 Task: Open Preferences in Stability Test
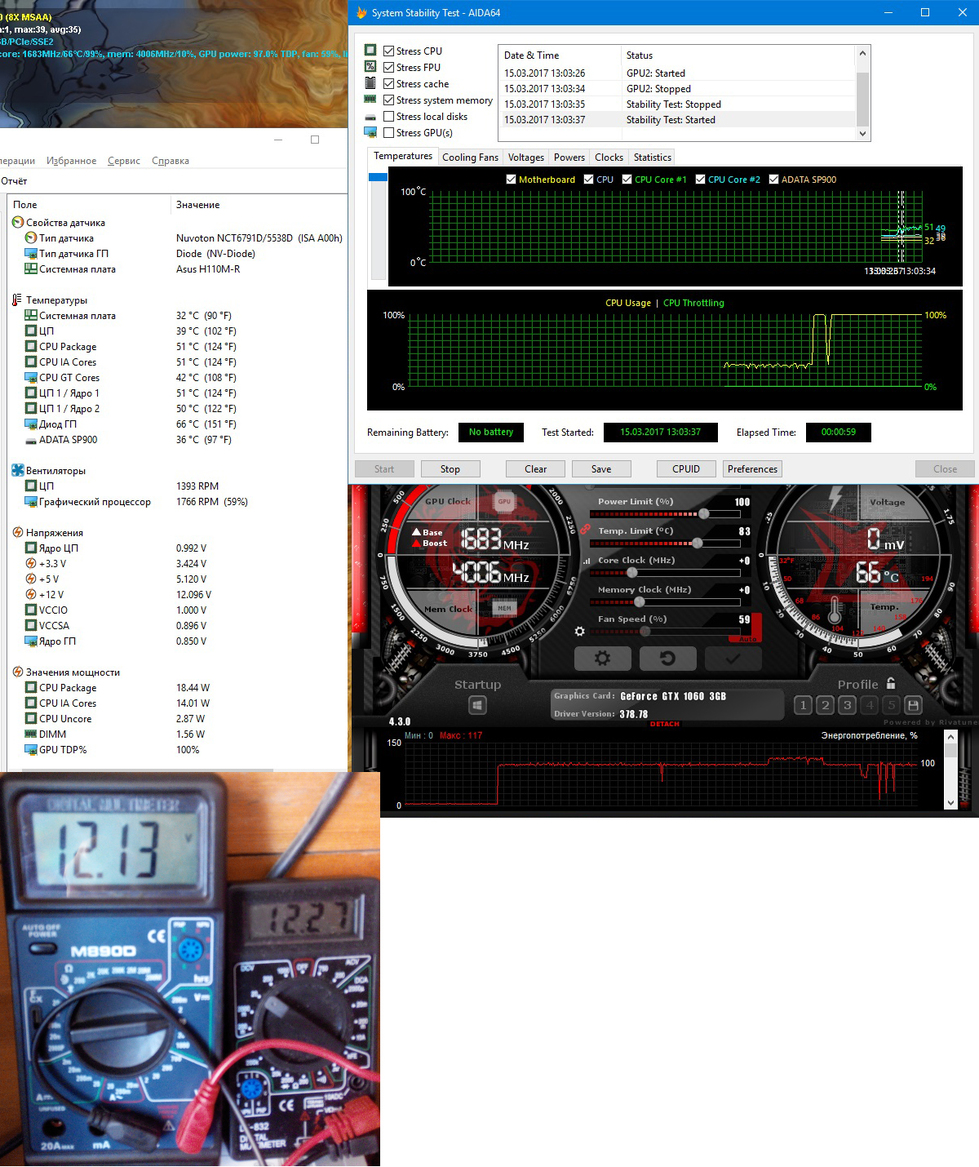[753, 469]
